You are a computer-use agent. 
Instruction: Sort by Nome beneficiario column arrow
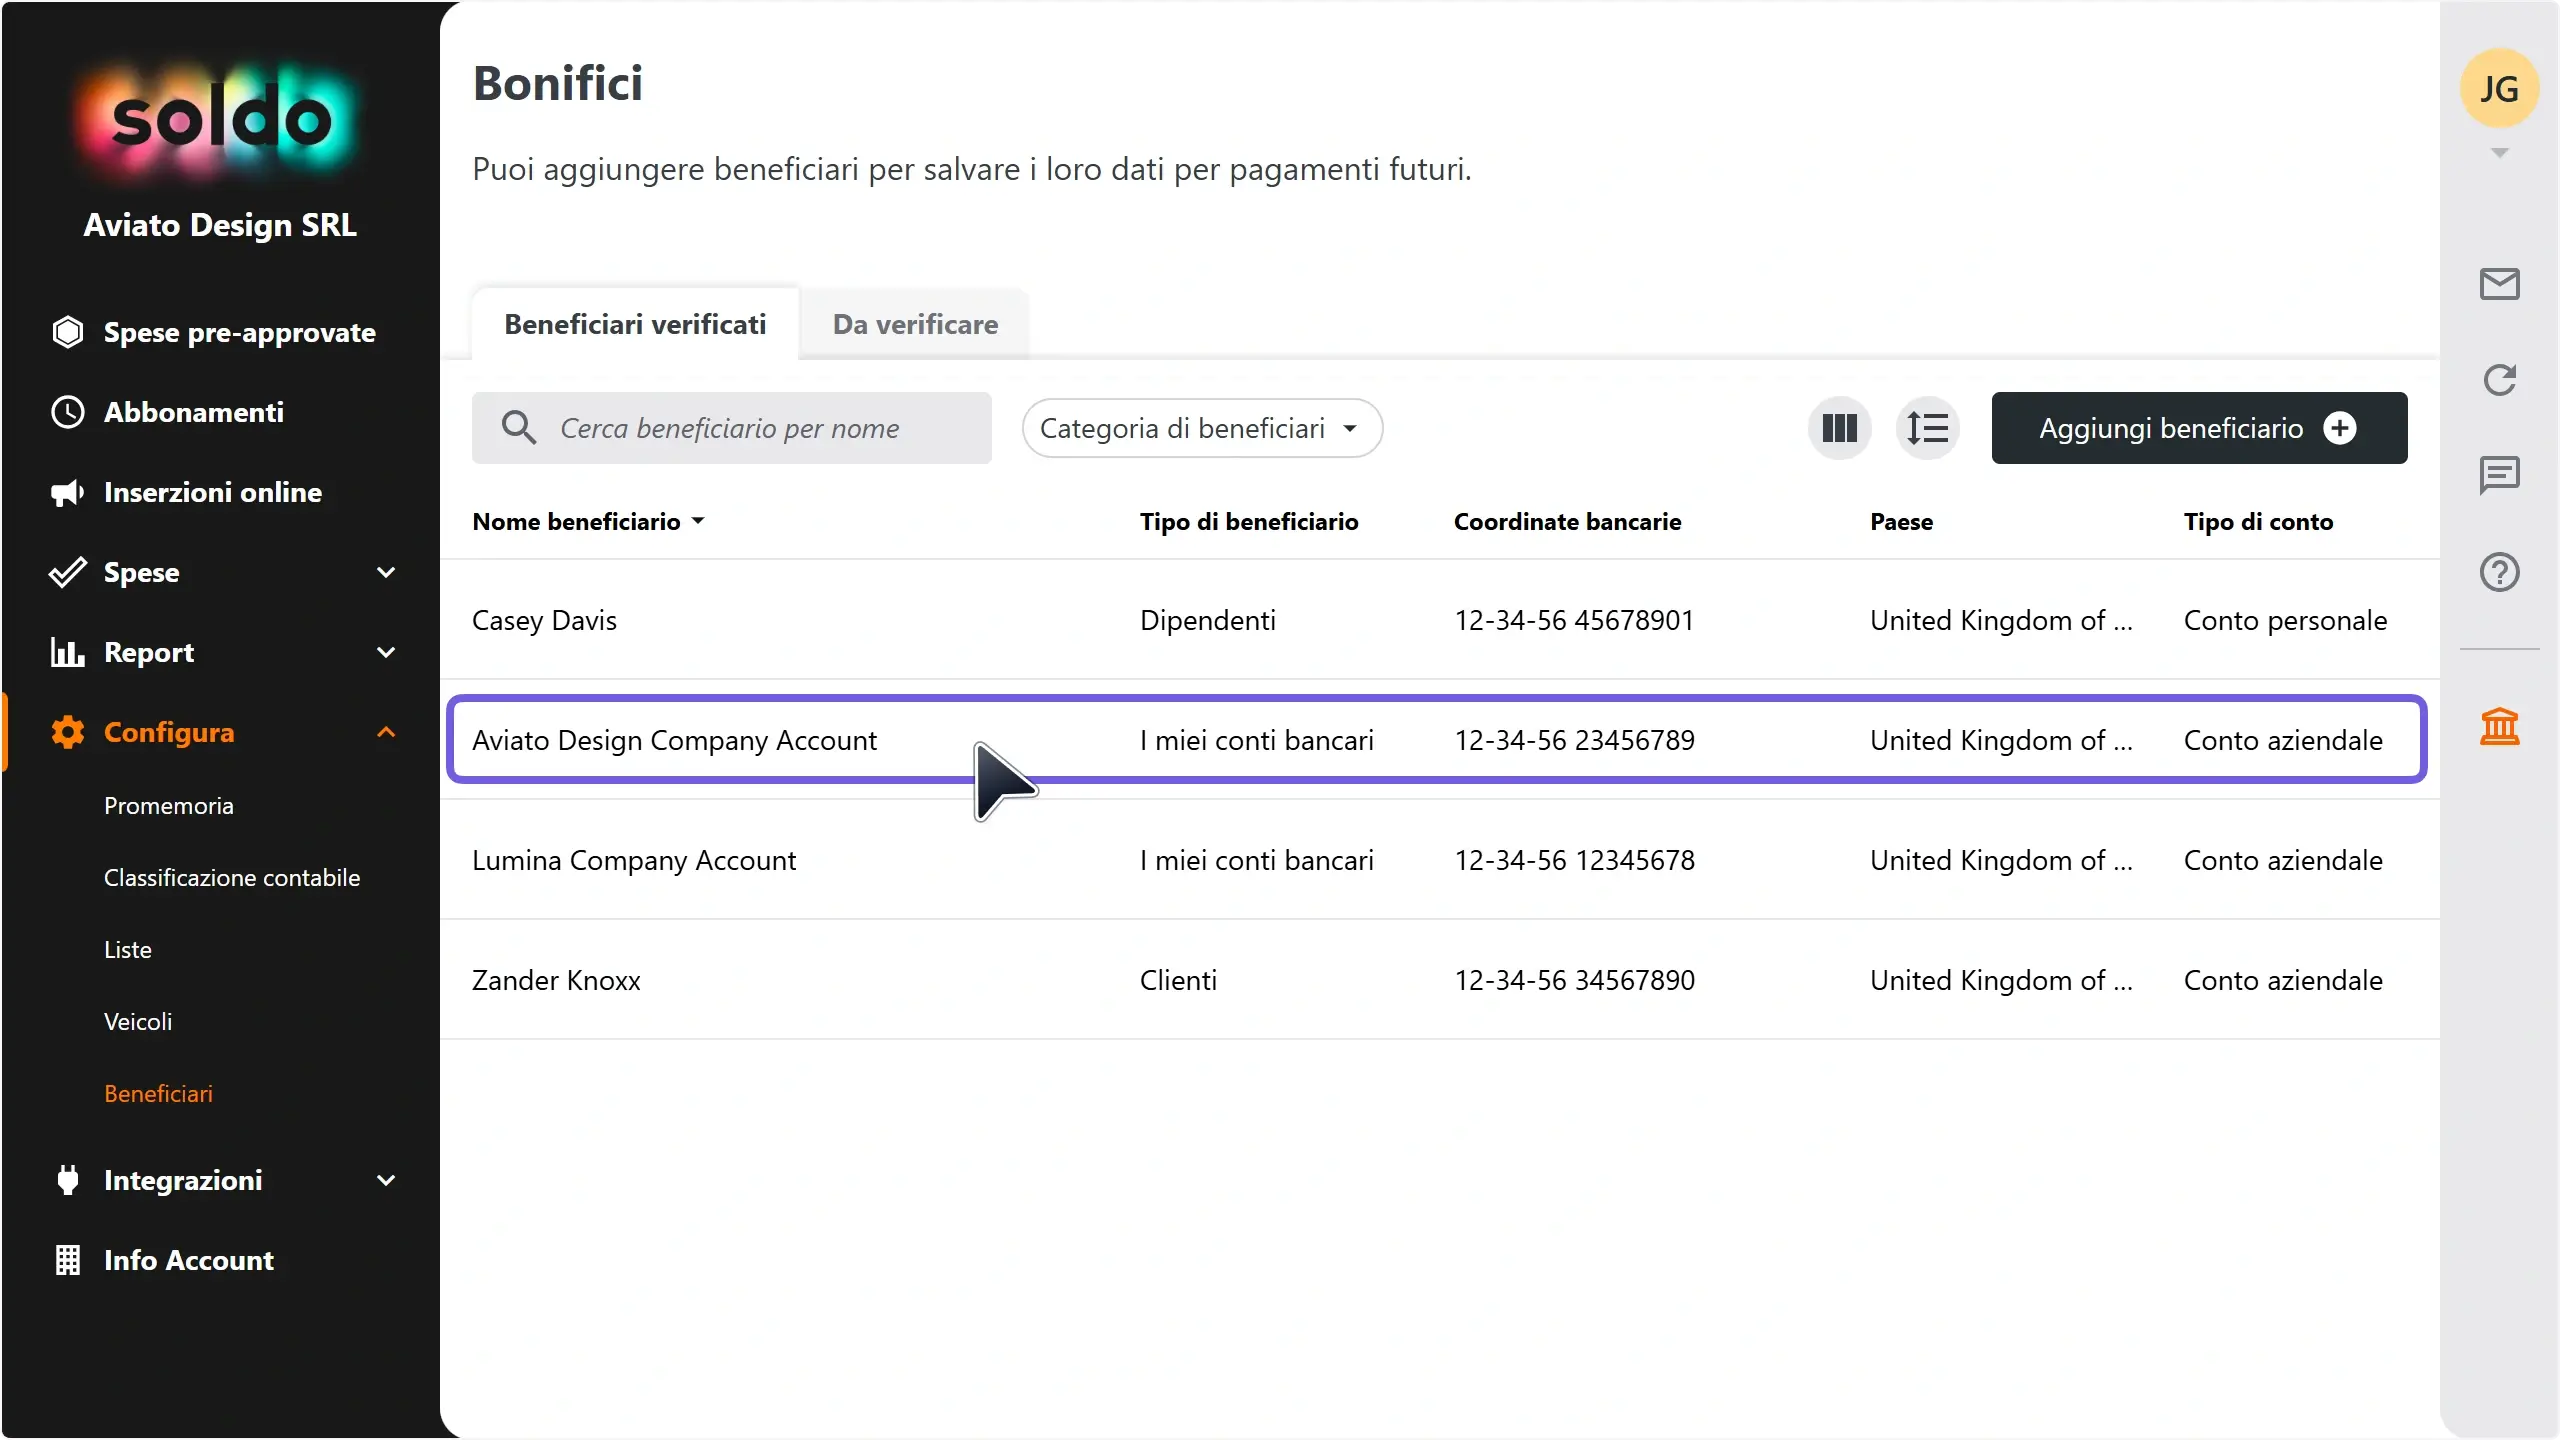click(698, 521)
